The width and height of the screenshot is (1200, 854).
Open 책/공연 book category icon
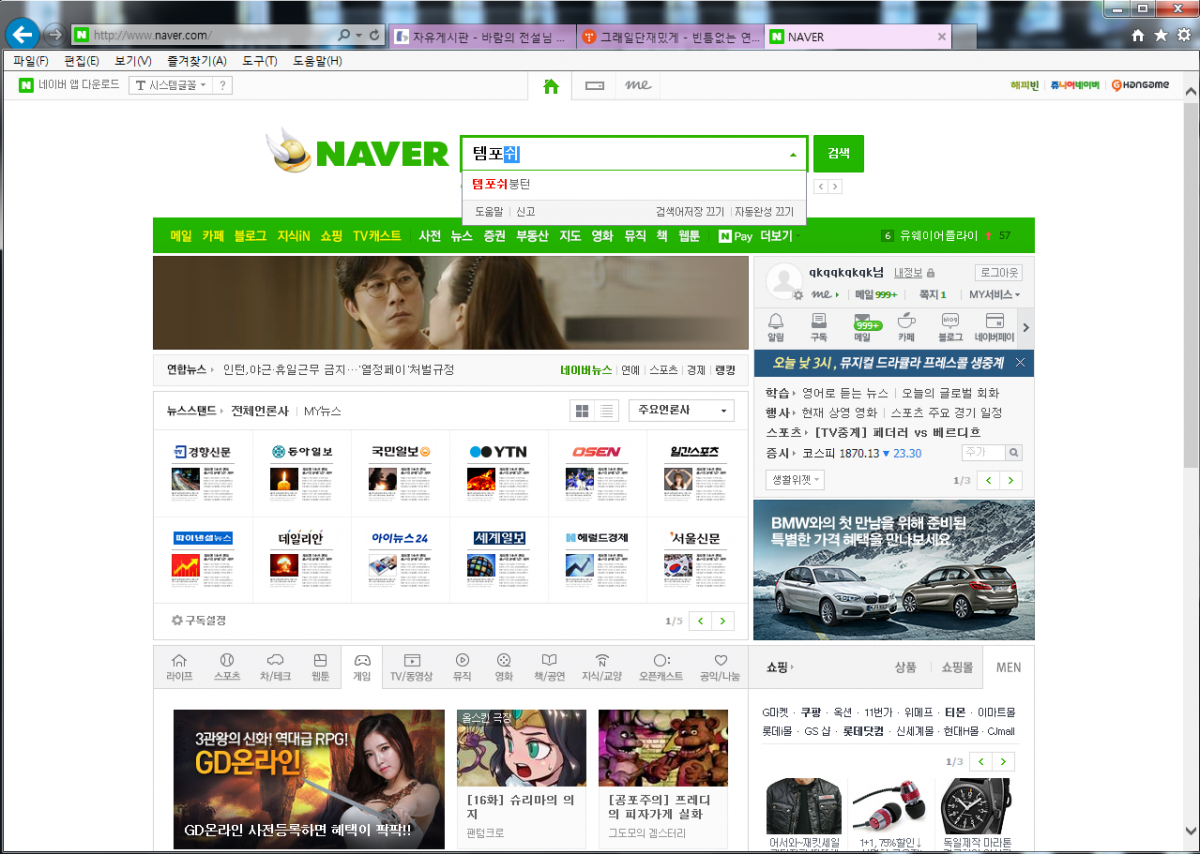pos(549,667)
